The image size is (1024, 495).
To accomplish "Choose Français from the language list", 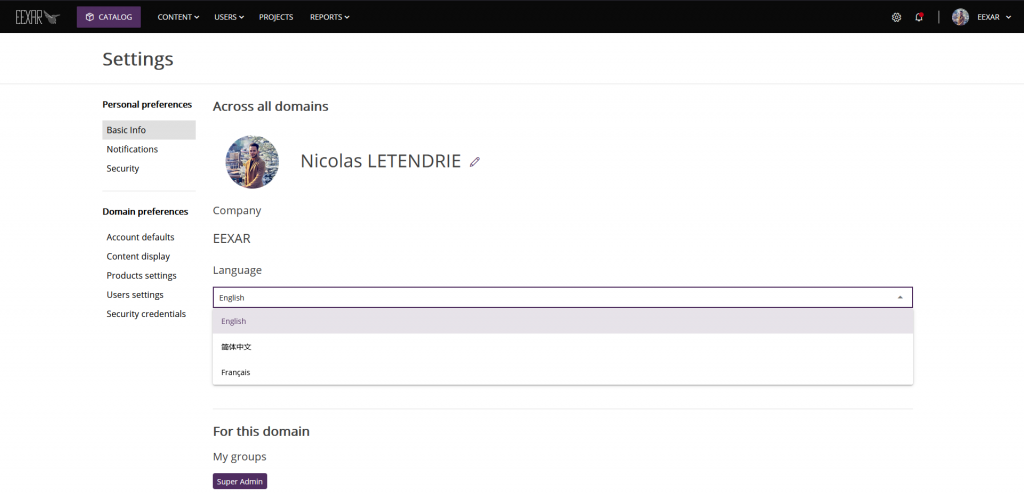I will (x=562, y=372).
